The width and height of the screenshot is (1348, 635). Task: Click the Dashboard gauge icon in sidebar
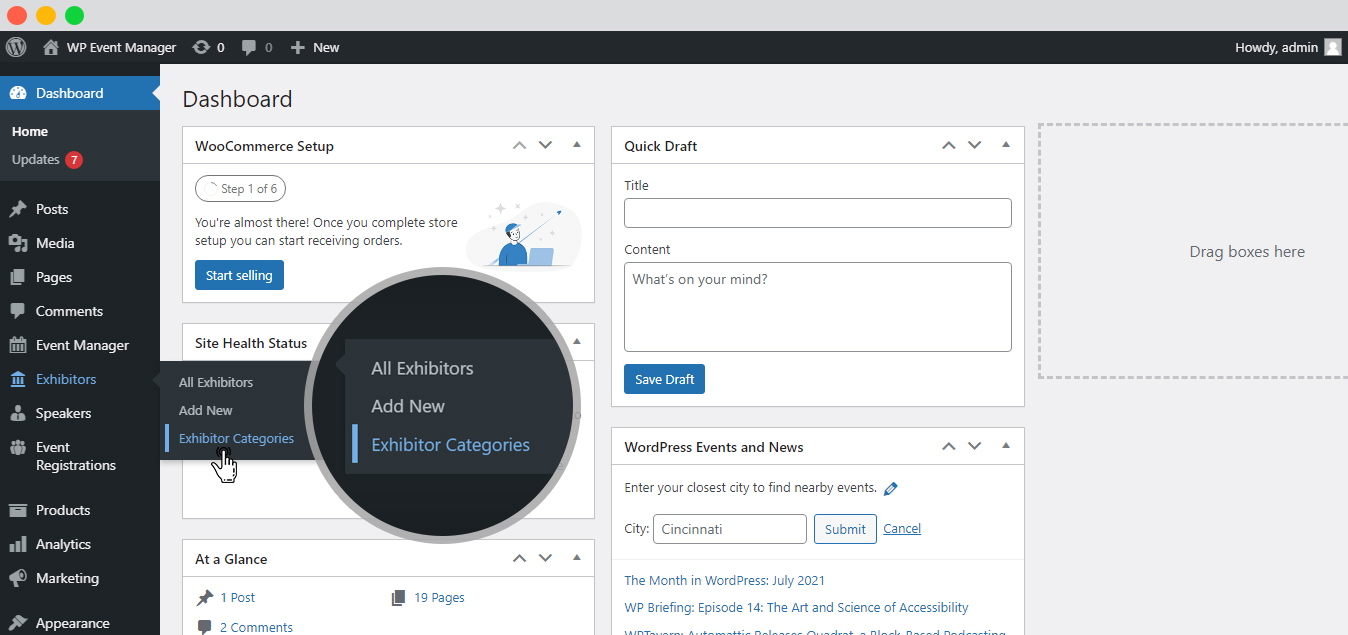pos(18,93)
